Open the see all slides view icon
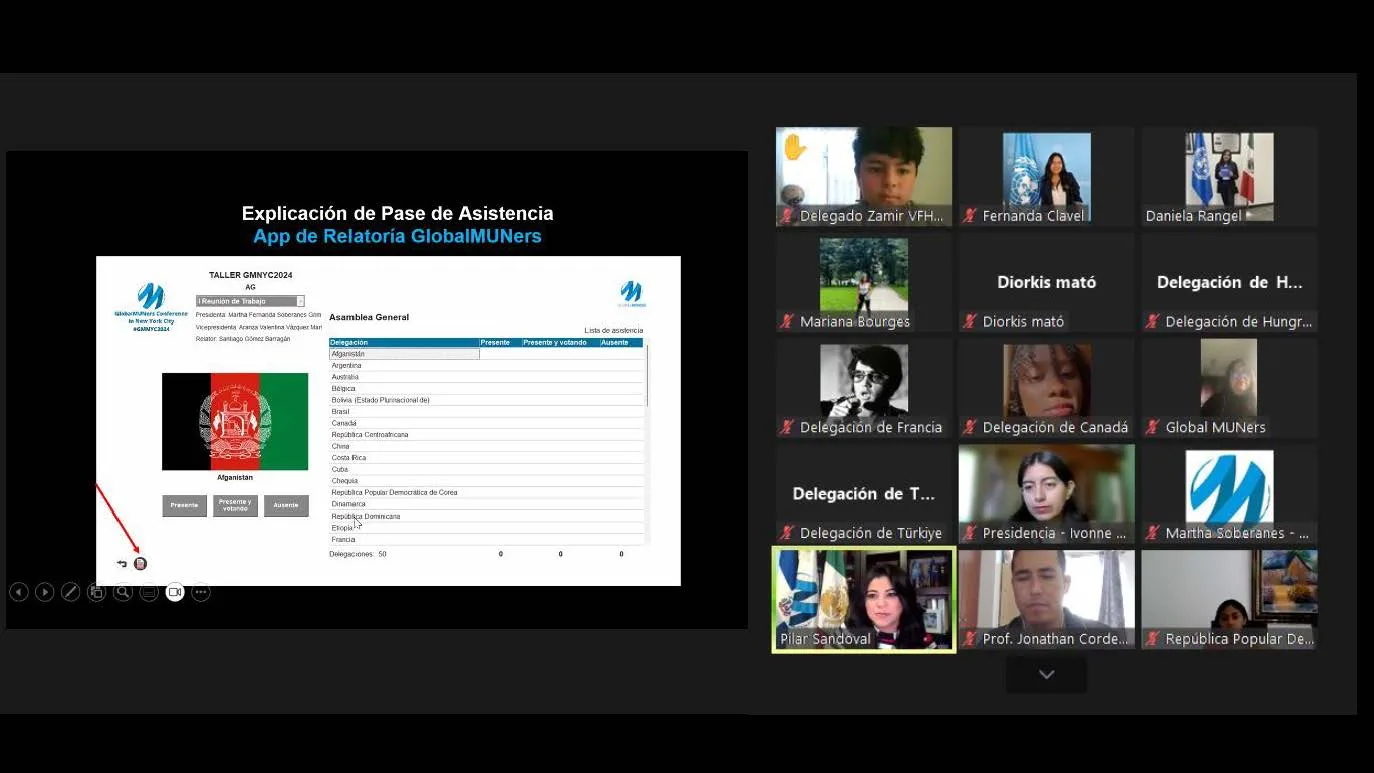Screen dimensions: 1374x773 point(97,592)
